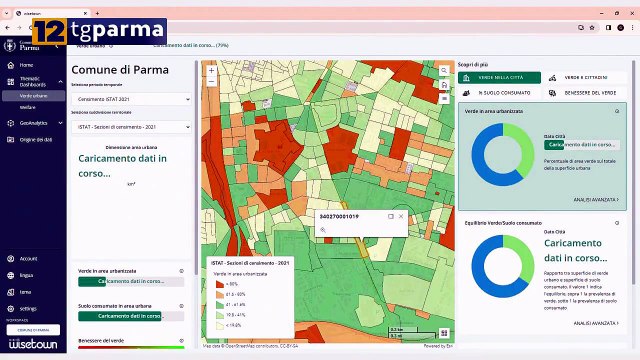This screenshot has width=640, height=360.
Task: Open the GeoAnalytics icon in sidebar
Action: point(11,123)
